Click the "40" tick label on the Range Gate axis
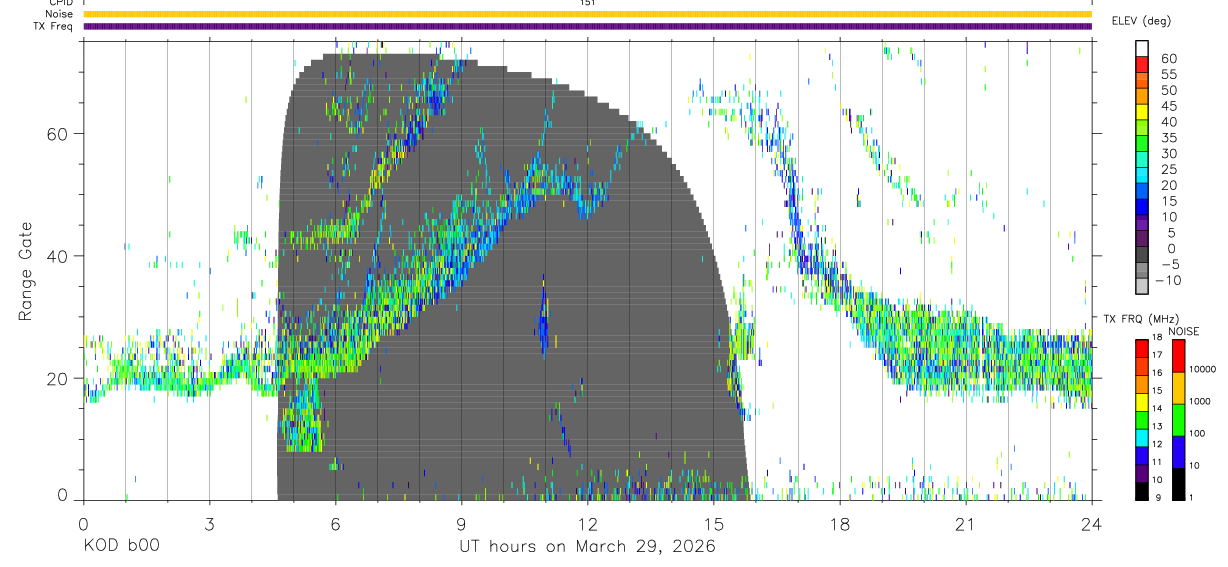Viewport: 1228px width, 567px height. coord(59,256)
